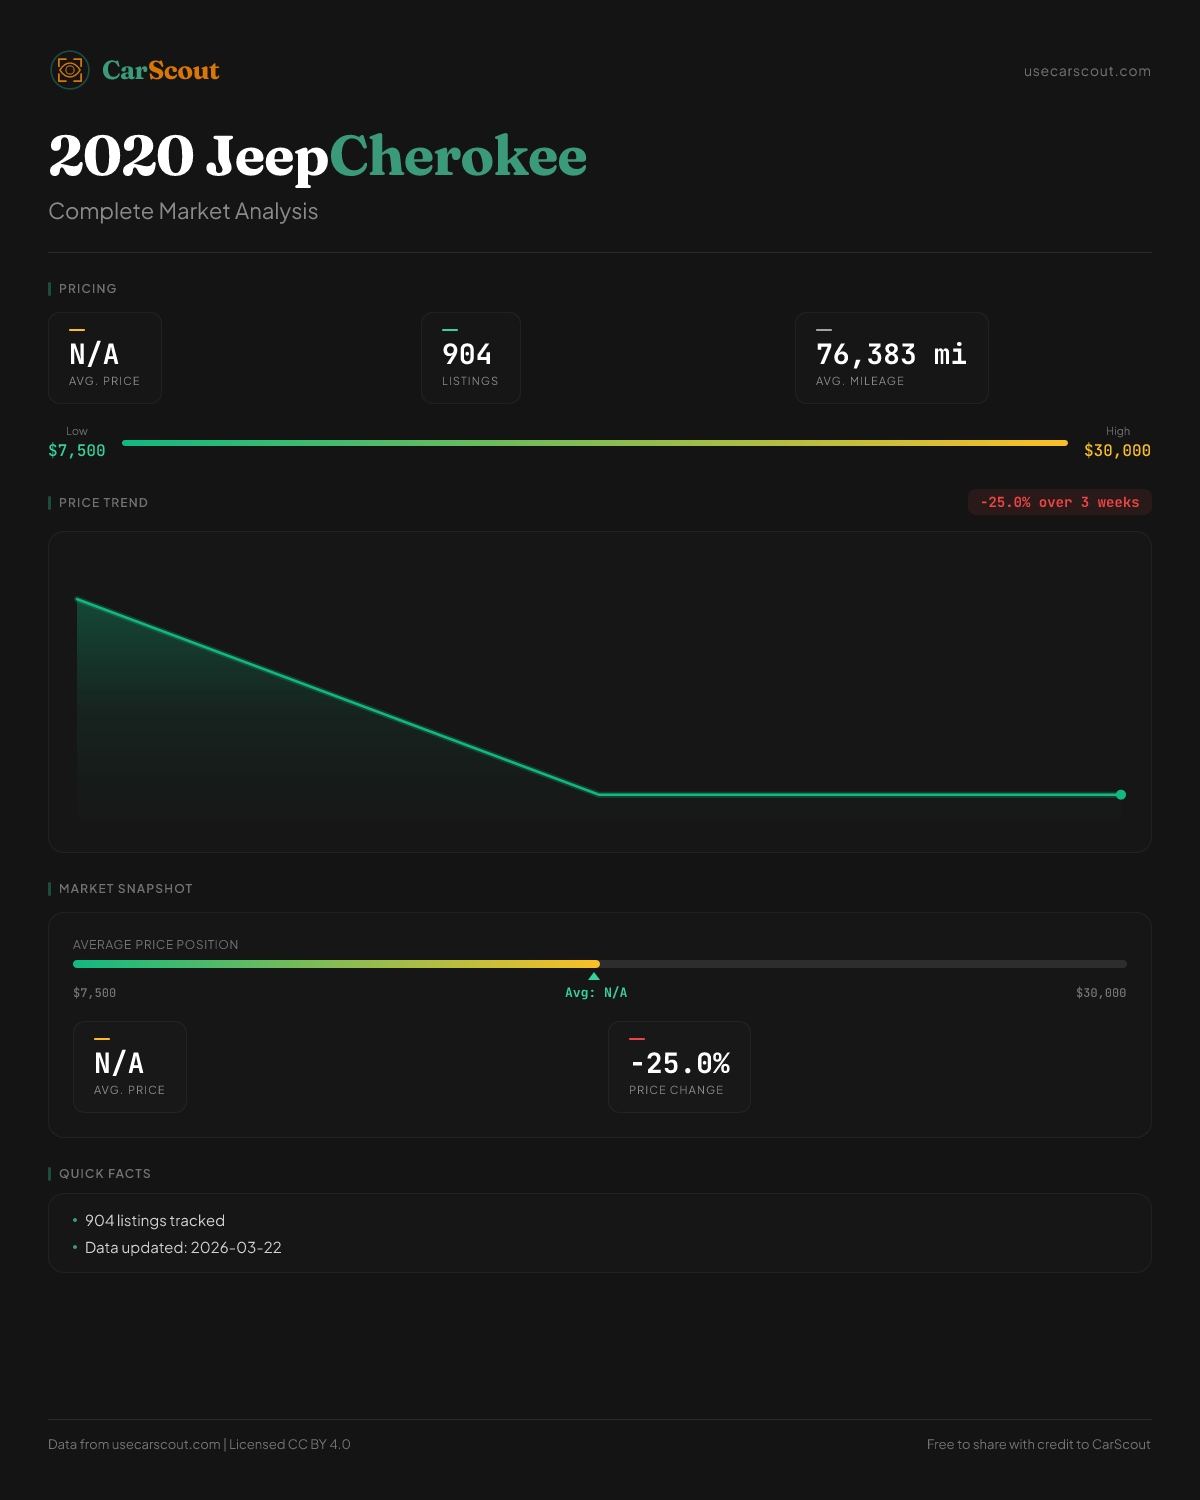Click the 904 listings tracked bullet item
1200x1500 pixels.
coord(155,1221)
